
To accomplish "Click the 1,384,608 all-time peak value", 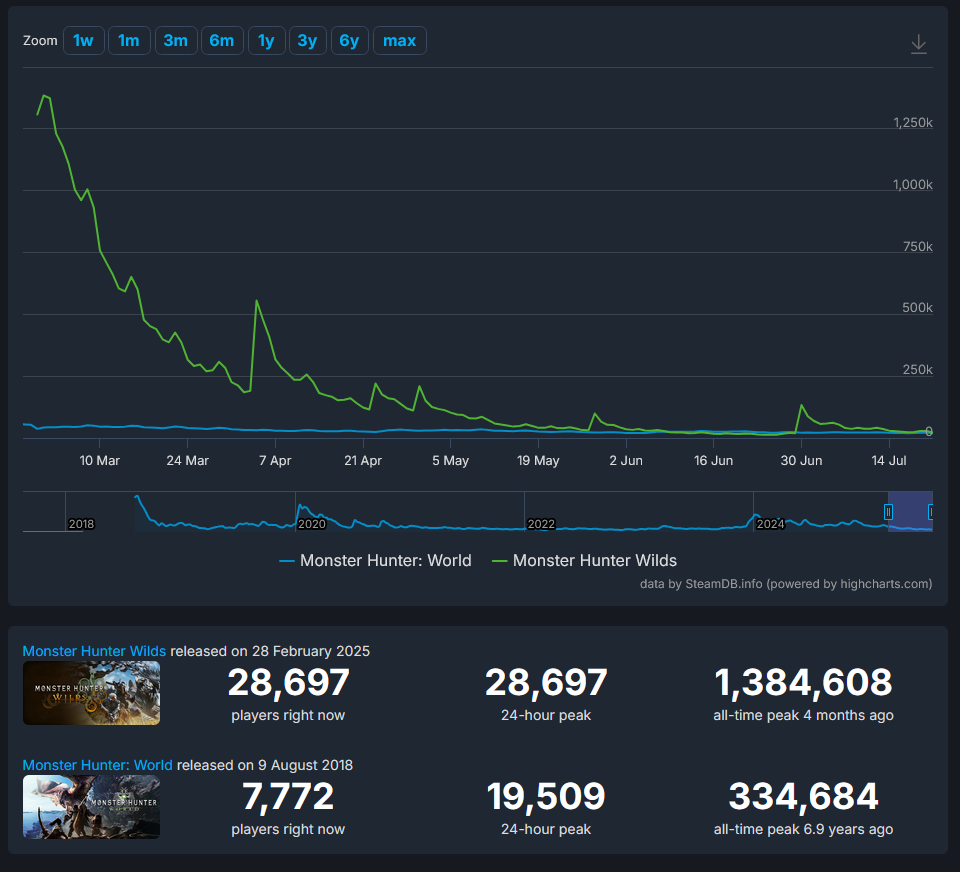I will coord(803,682).
